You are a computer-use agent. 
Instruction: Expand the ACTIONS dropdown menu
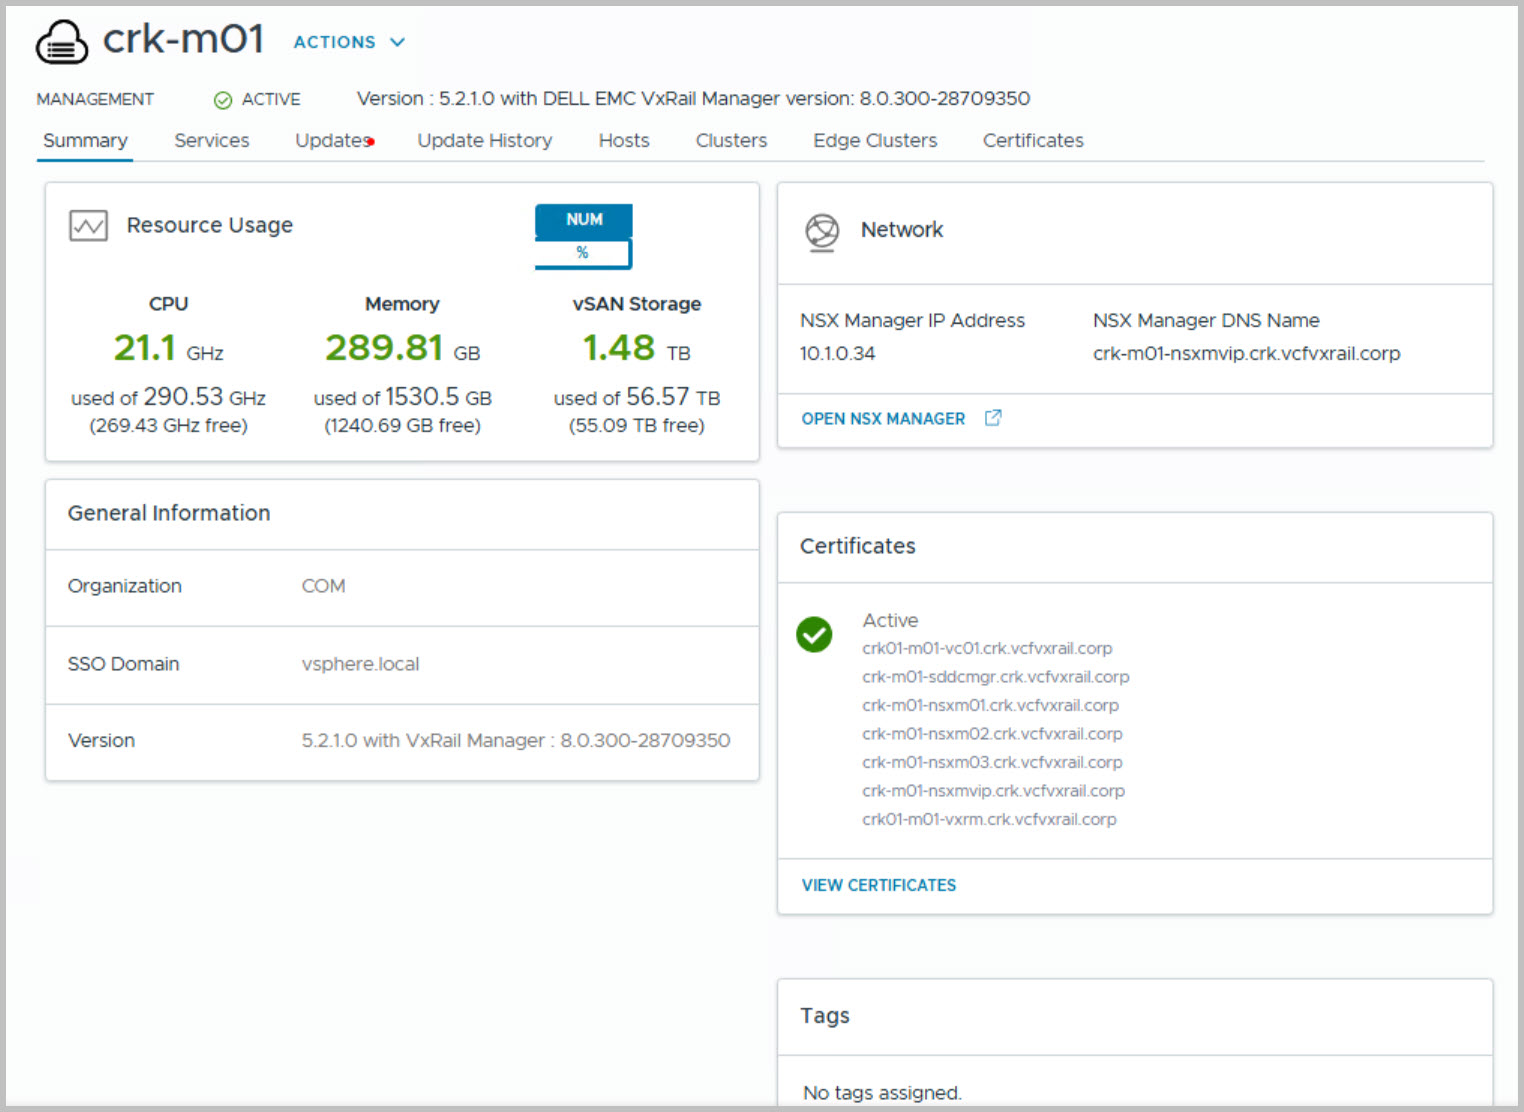pos(335,42)
